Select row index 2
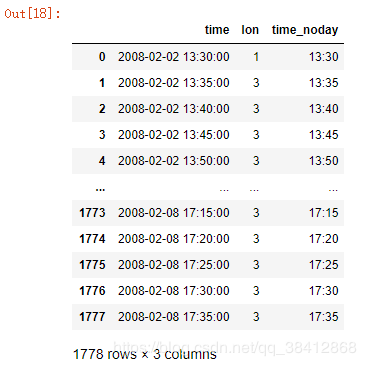 (x=102, y=109)
